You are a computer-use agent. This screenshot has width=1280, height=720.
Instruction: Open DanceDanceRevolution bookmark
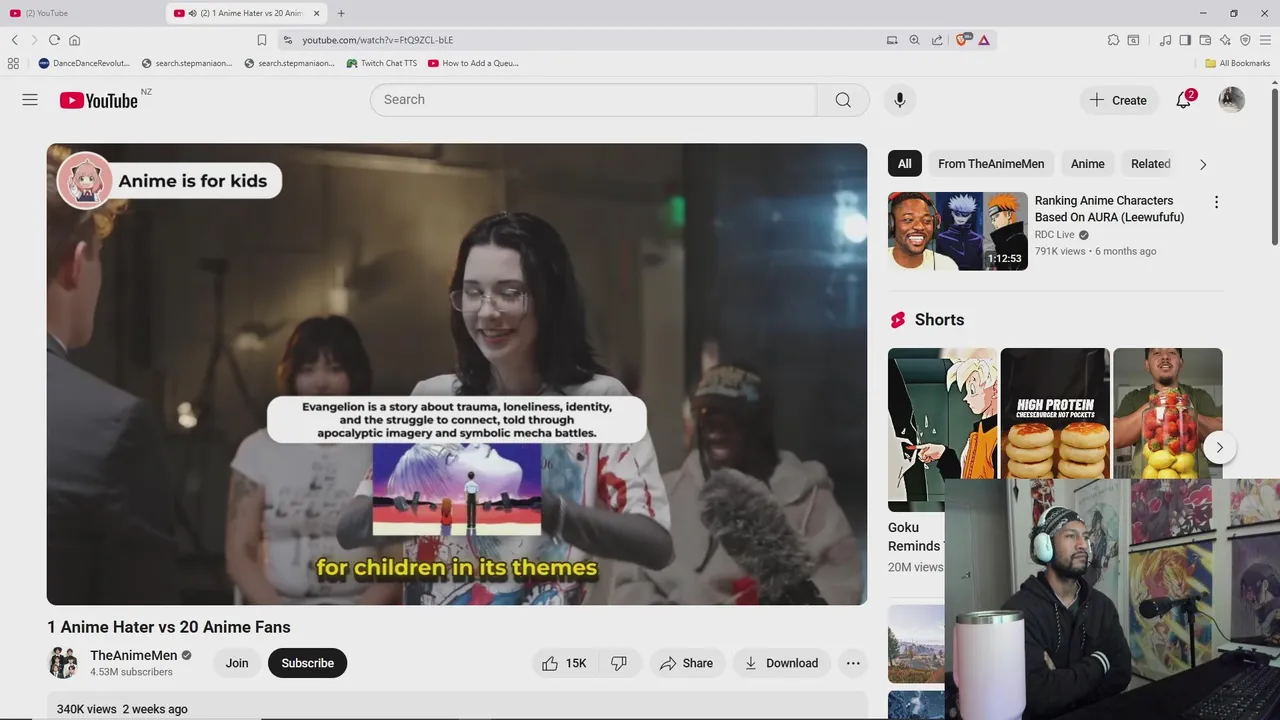pyautogui.click(x=84, y=63)
